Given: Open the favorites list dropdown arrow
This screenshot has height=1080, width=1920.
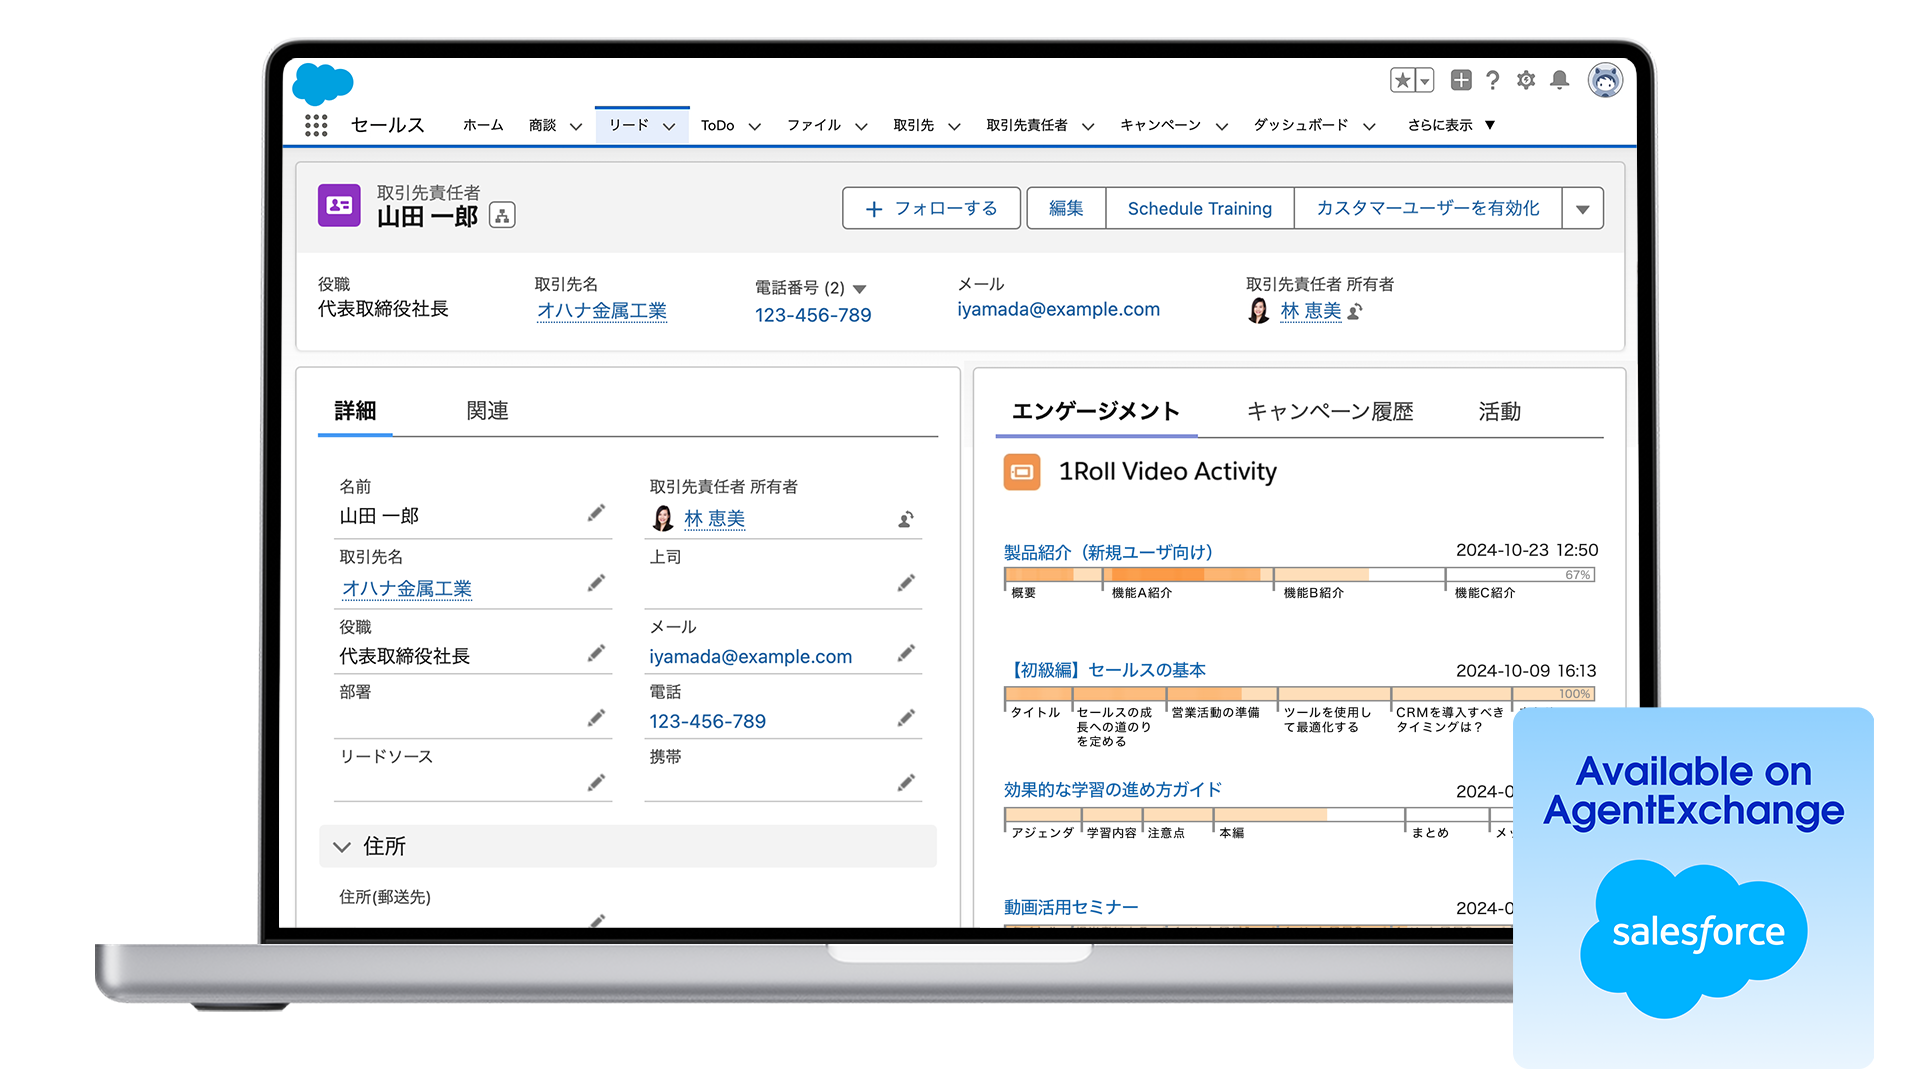Looking at the screenshot, I should coord(1425,80).
